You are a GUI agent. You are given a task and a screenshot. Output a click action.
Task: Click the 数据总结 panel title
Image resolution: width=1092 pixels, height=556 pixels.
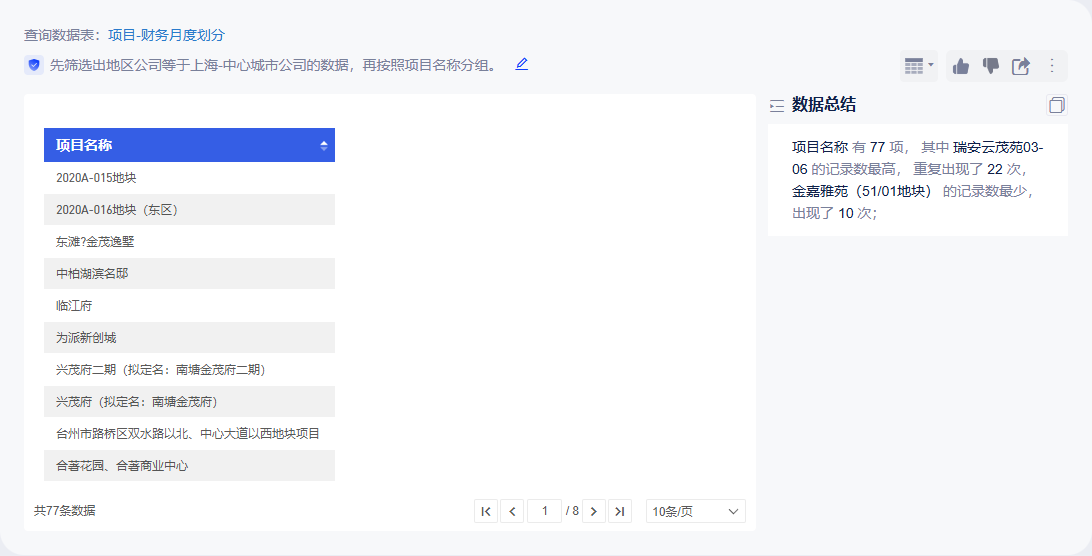(x=824, y=105)
